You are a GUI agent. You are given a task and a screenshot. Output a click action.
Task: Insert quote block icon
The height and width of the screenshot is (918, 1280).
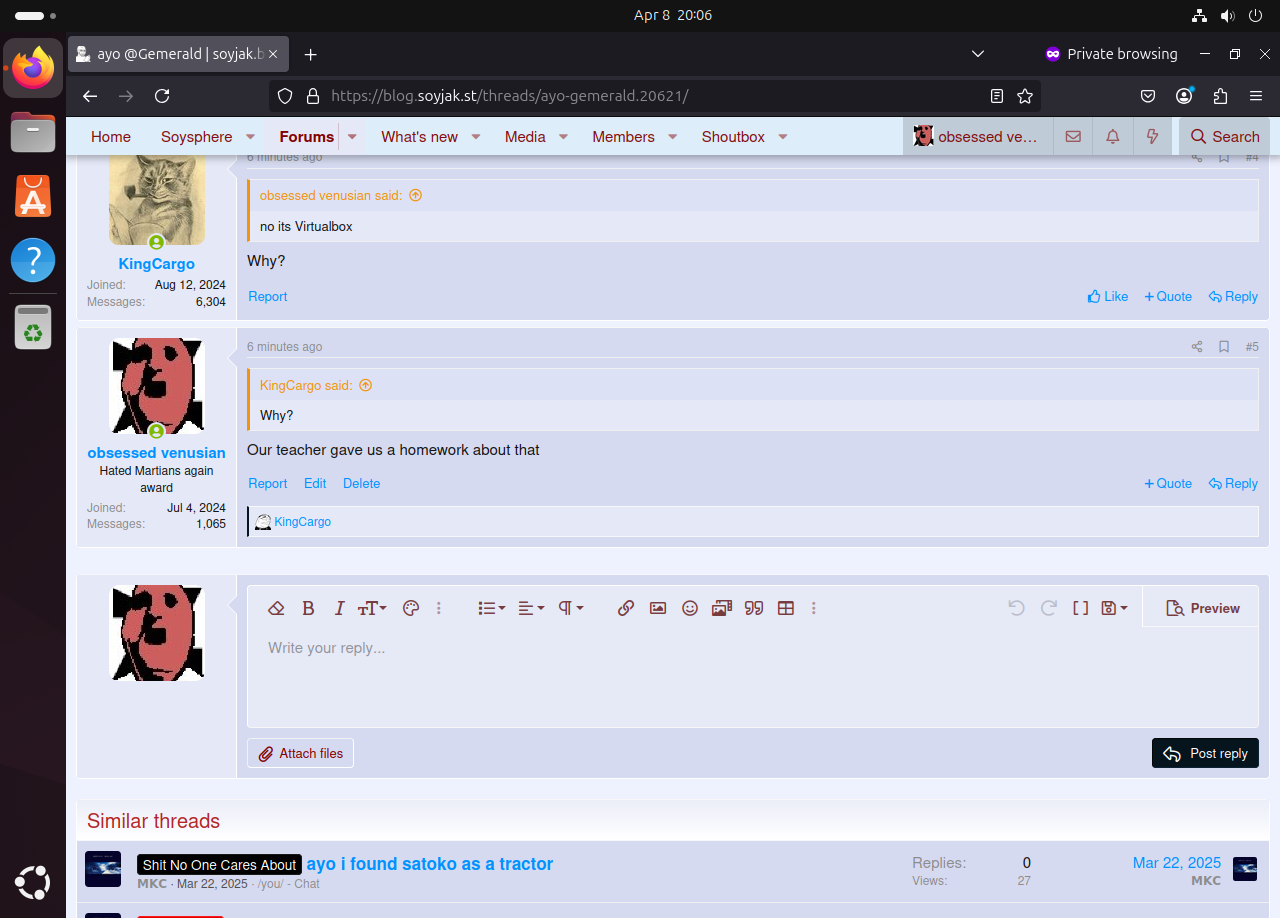[754, 608]
